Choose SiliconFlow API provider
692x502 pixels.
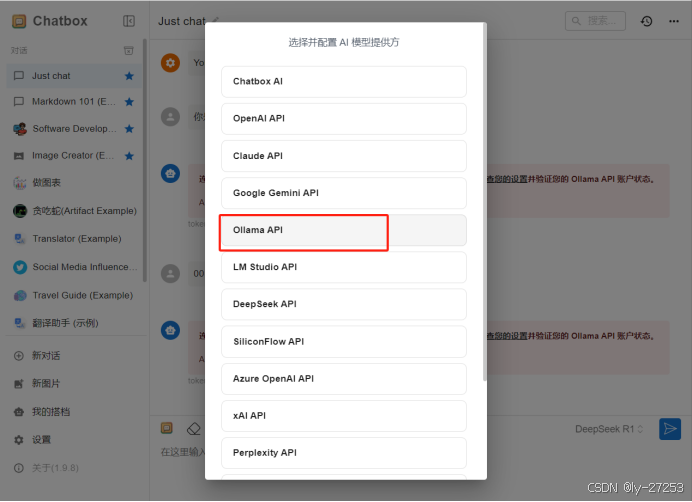coord(344,342)
